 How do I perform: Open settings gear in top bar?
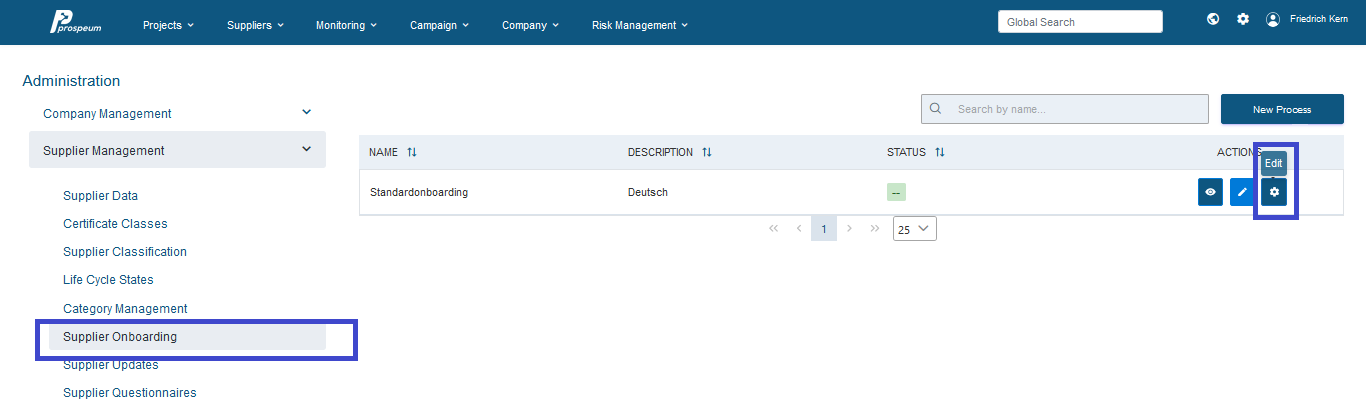coord(1243,19)
